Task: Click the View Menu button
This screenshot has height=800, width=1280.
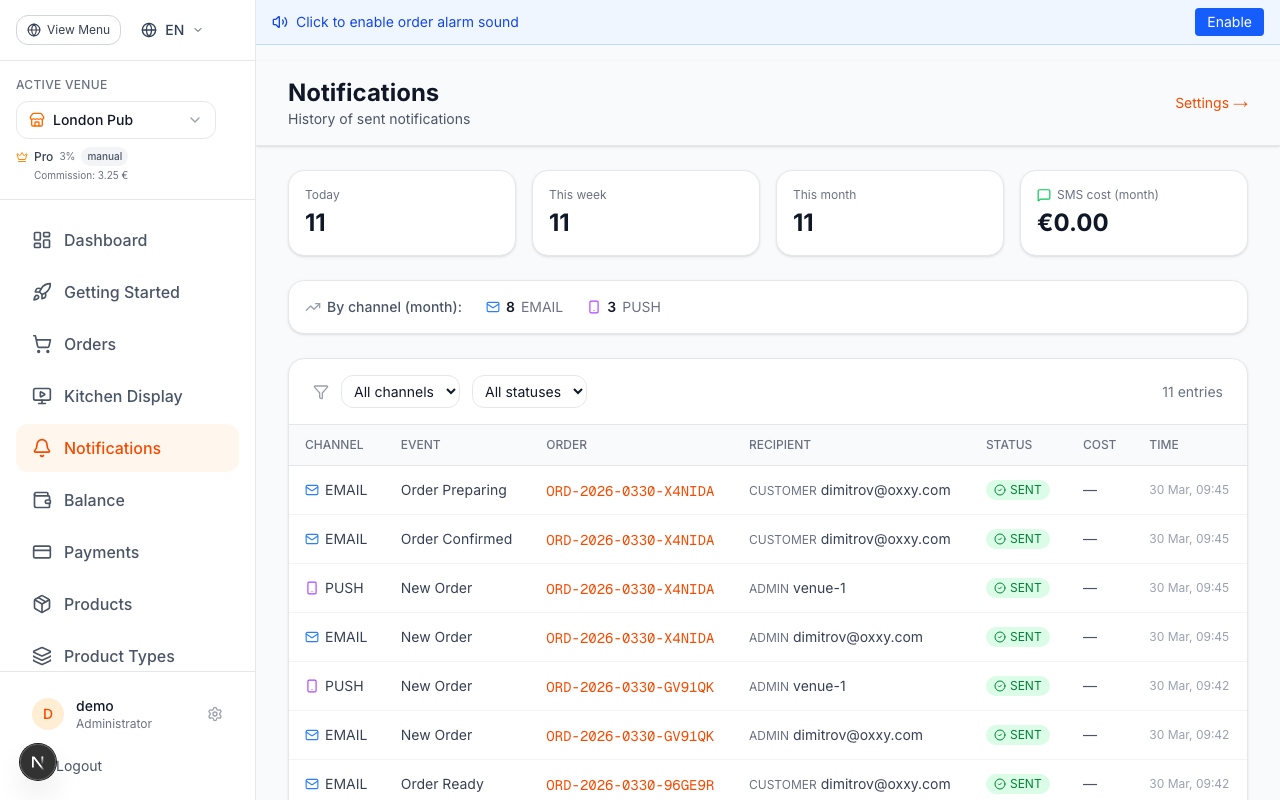Action: (x=68, y=29)
